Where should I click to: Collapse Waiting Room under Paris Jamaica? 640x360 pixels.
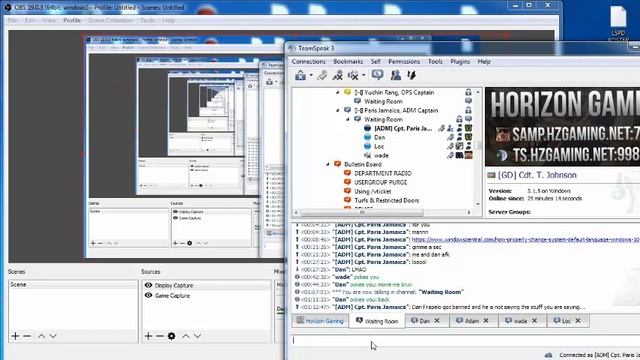[x=347, y=120]
